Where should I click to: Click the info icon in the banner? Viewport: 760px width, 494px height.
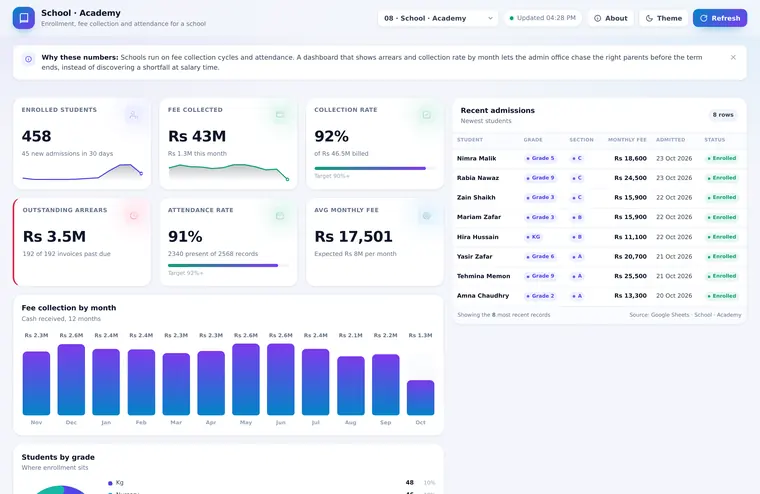coord(29,59)
